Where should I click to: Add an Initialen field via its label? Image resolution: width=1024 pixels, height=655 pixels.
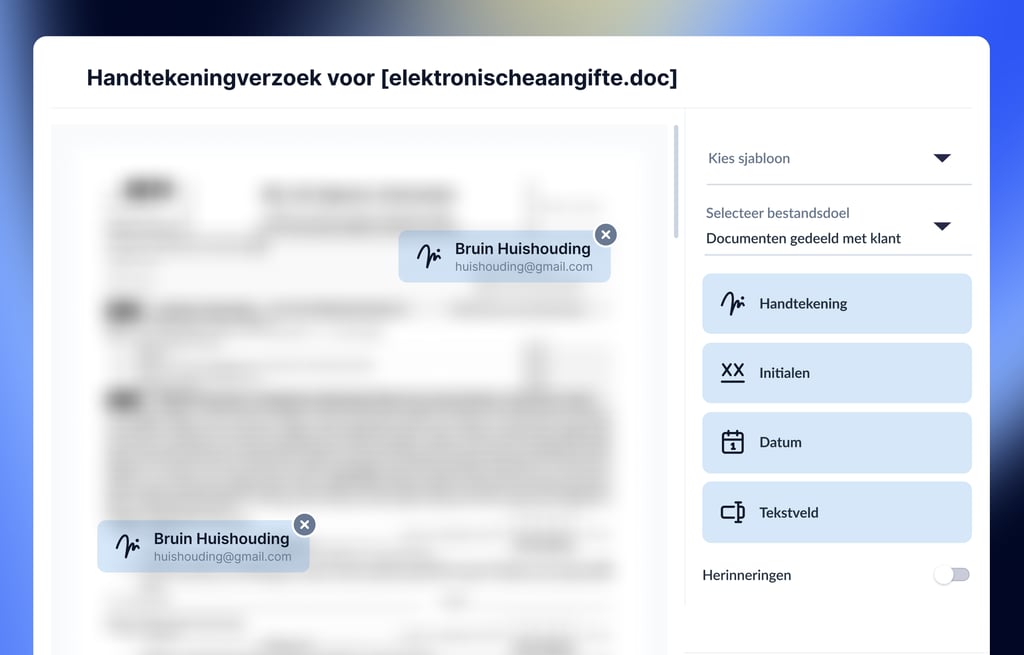(x=784, y=373)
